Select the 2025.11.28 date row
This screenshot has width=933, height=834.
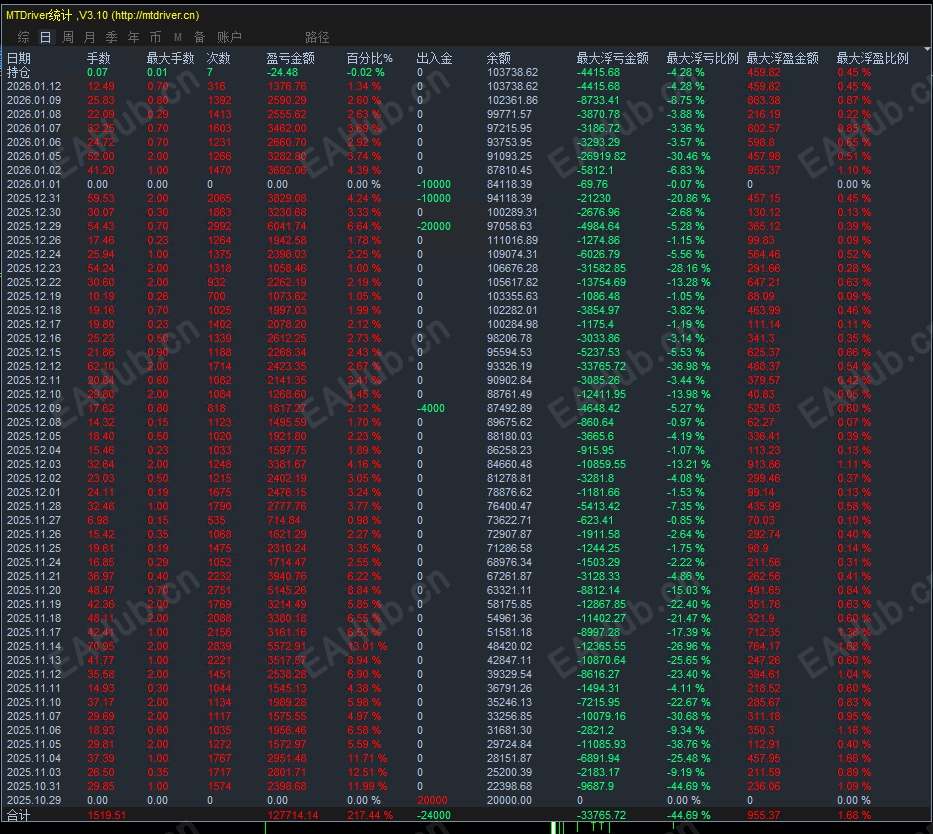(x=34, y=506)
